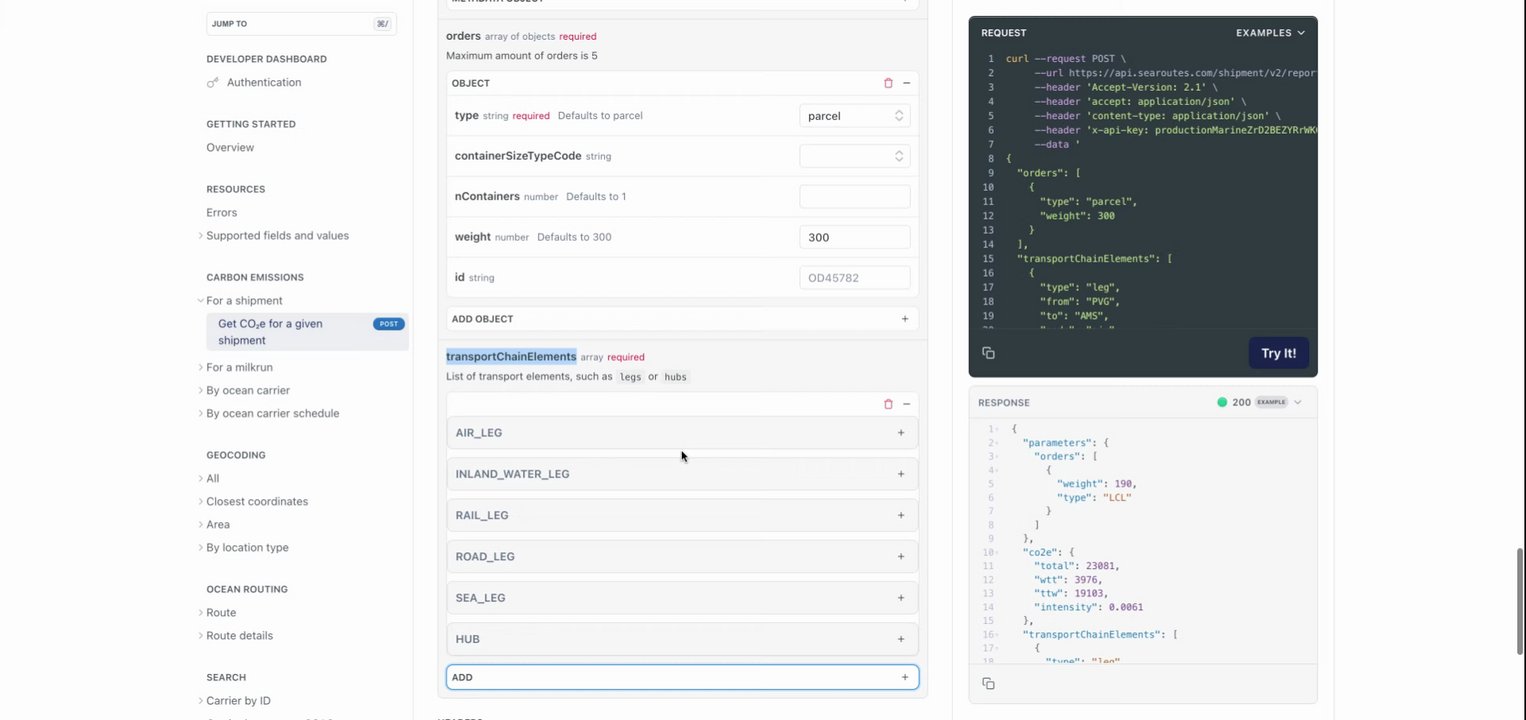Collapse the For a shipment section
Viewport: 1526px width, 720px height.
click(x=244, y=301)
